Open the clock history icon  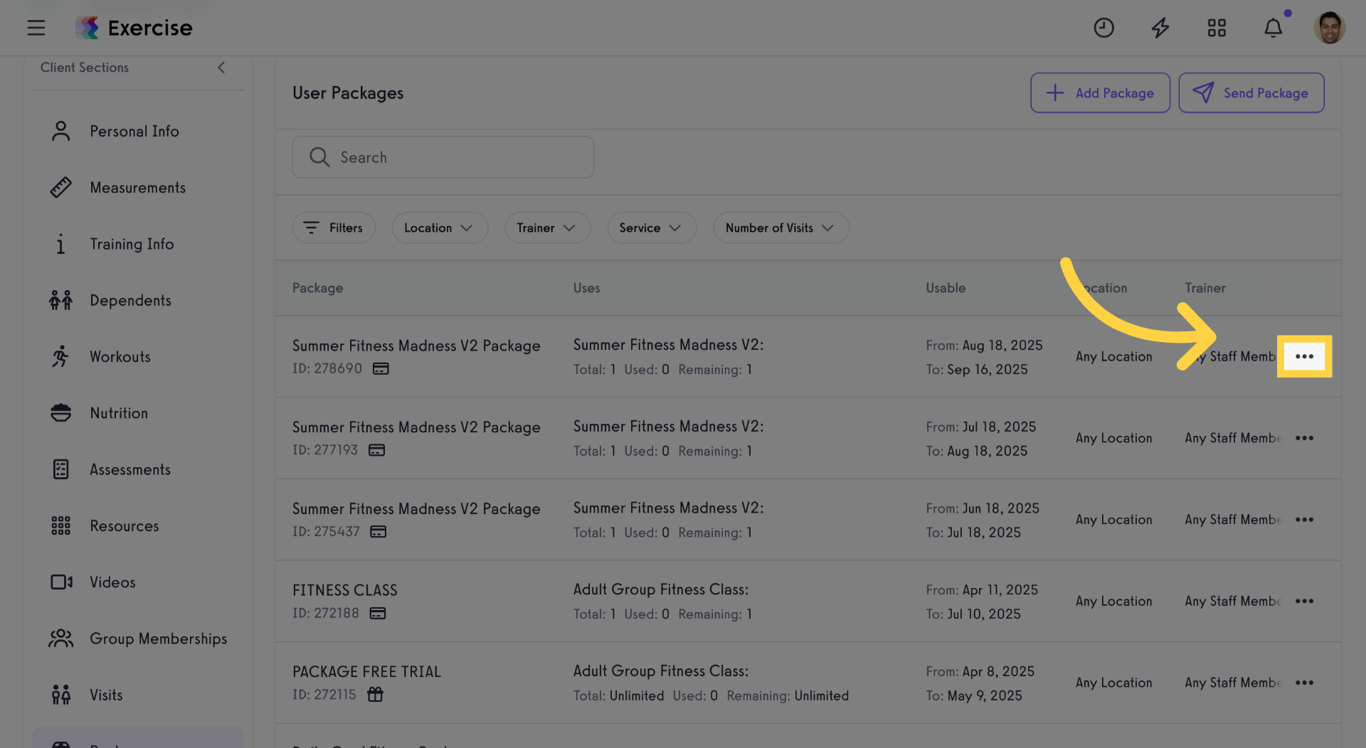(1104, 28)
